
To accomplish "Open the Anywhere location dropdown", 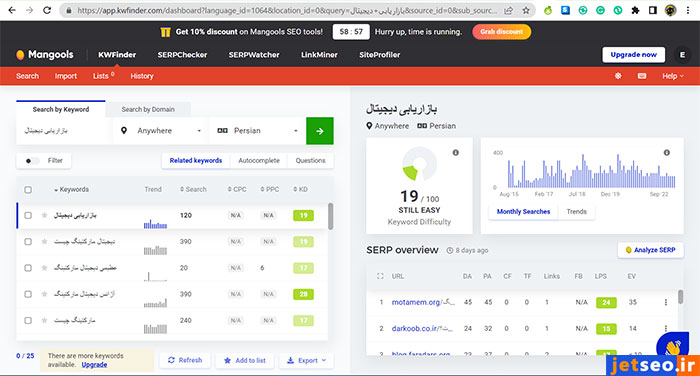I will [161, 131].
